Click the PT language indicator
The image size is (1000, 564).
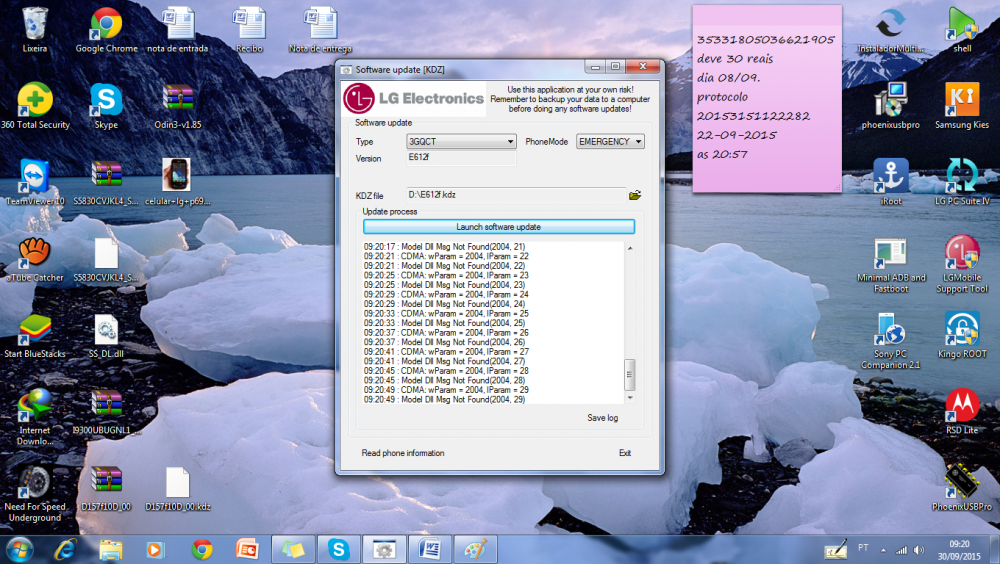863,547
